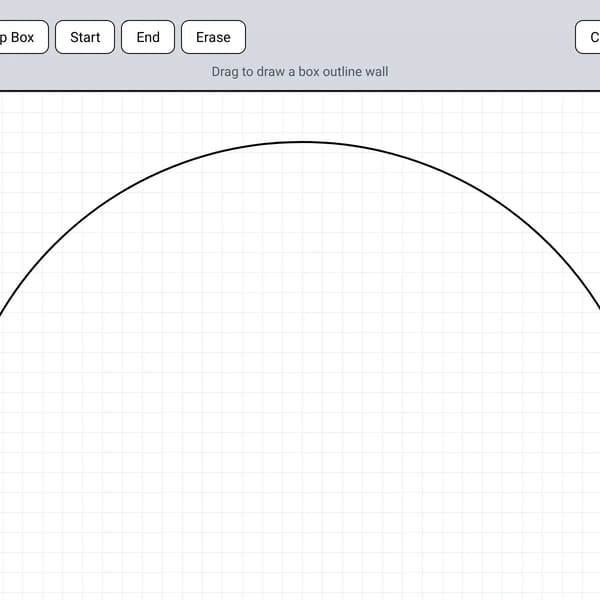Select the Start placement tool
This screenshot has width=600, height=600.
click(x=85, y=37)
